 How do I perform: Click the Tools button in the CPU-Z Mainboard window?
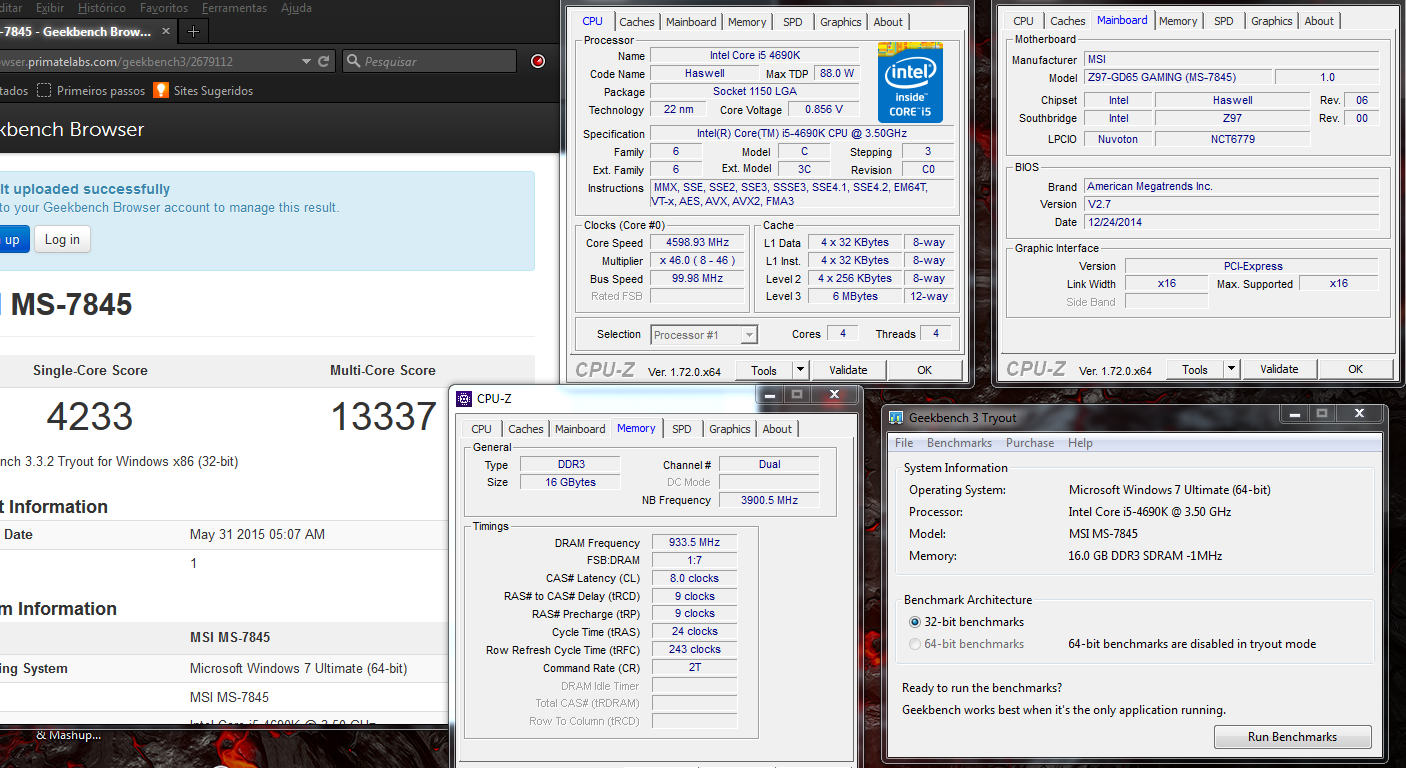[x=1194, y=370]
